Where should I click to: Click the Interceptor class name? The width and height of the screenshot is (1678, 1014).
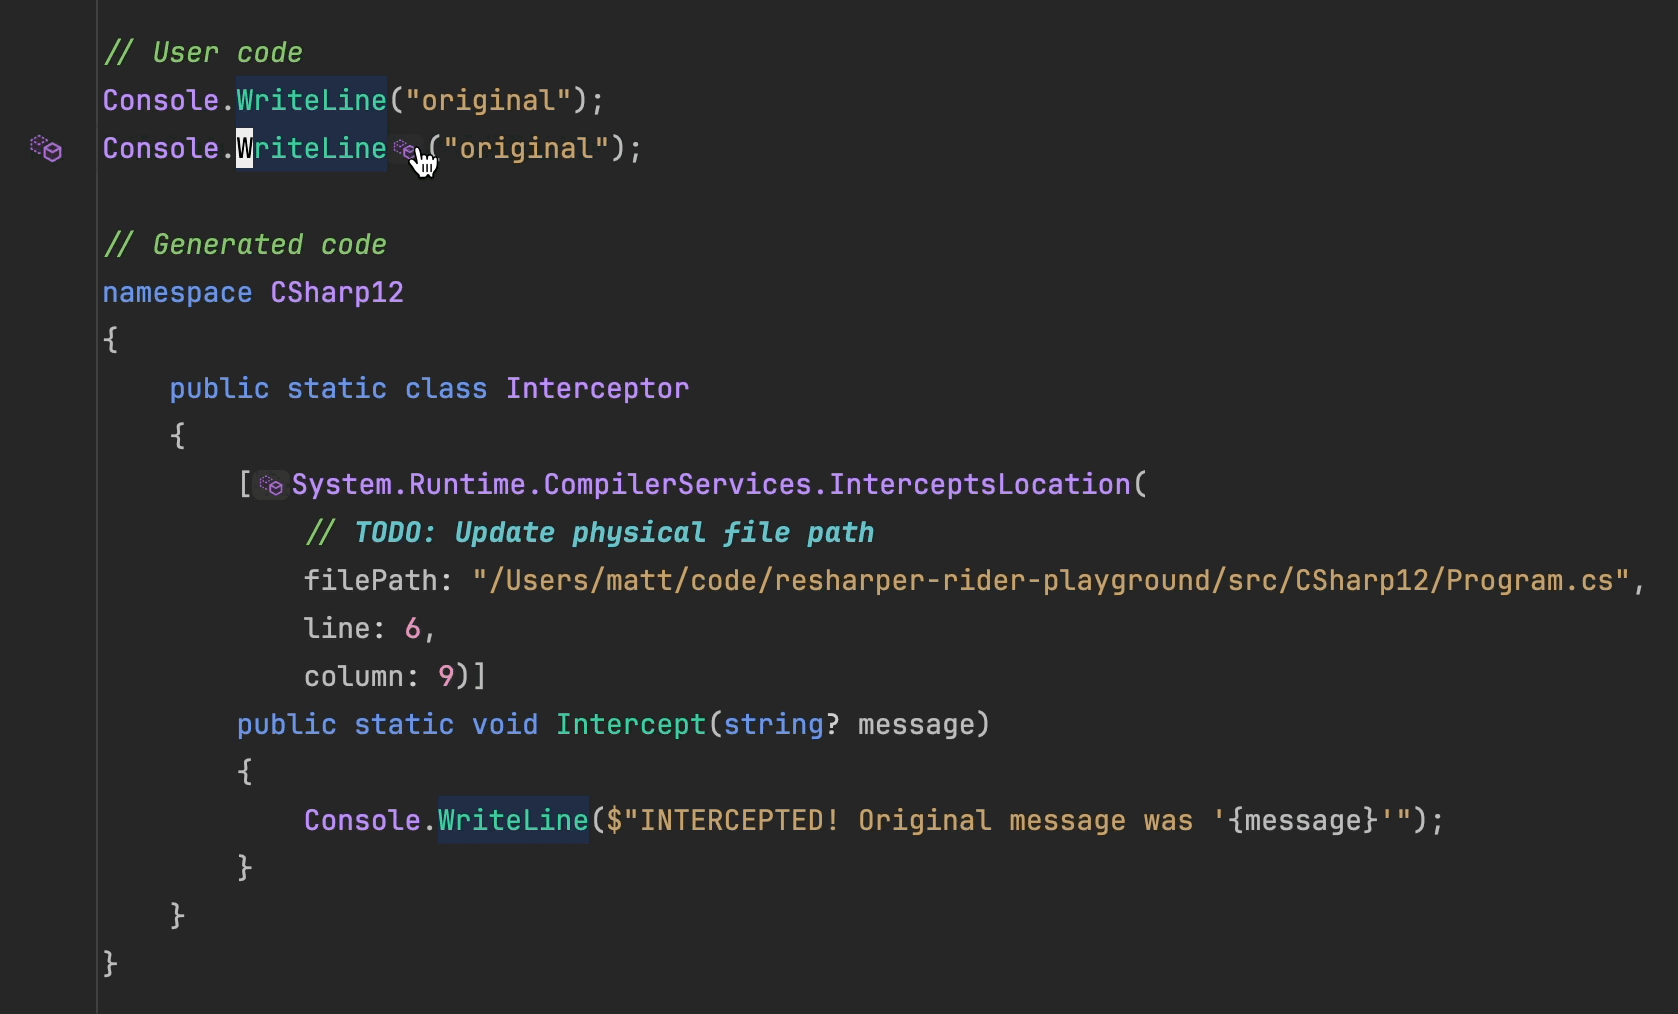point(597,388)
